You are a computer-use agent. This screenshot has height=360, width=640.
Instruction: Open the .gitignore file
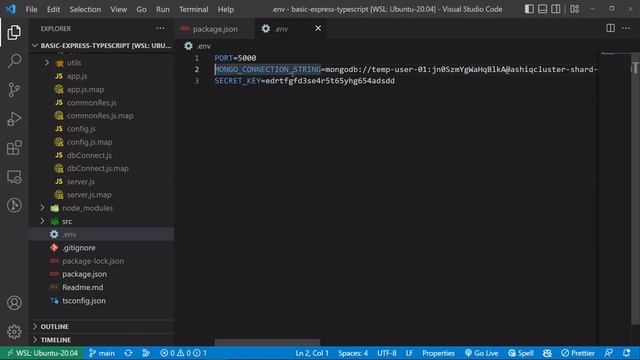[78, 248]
